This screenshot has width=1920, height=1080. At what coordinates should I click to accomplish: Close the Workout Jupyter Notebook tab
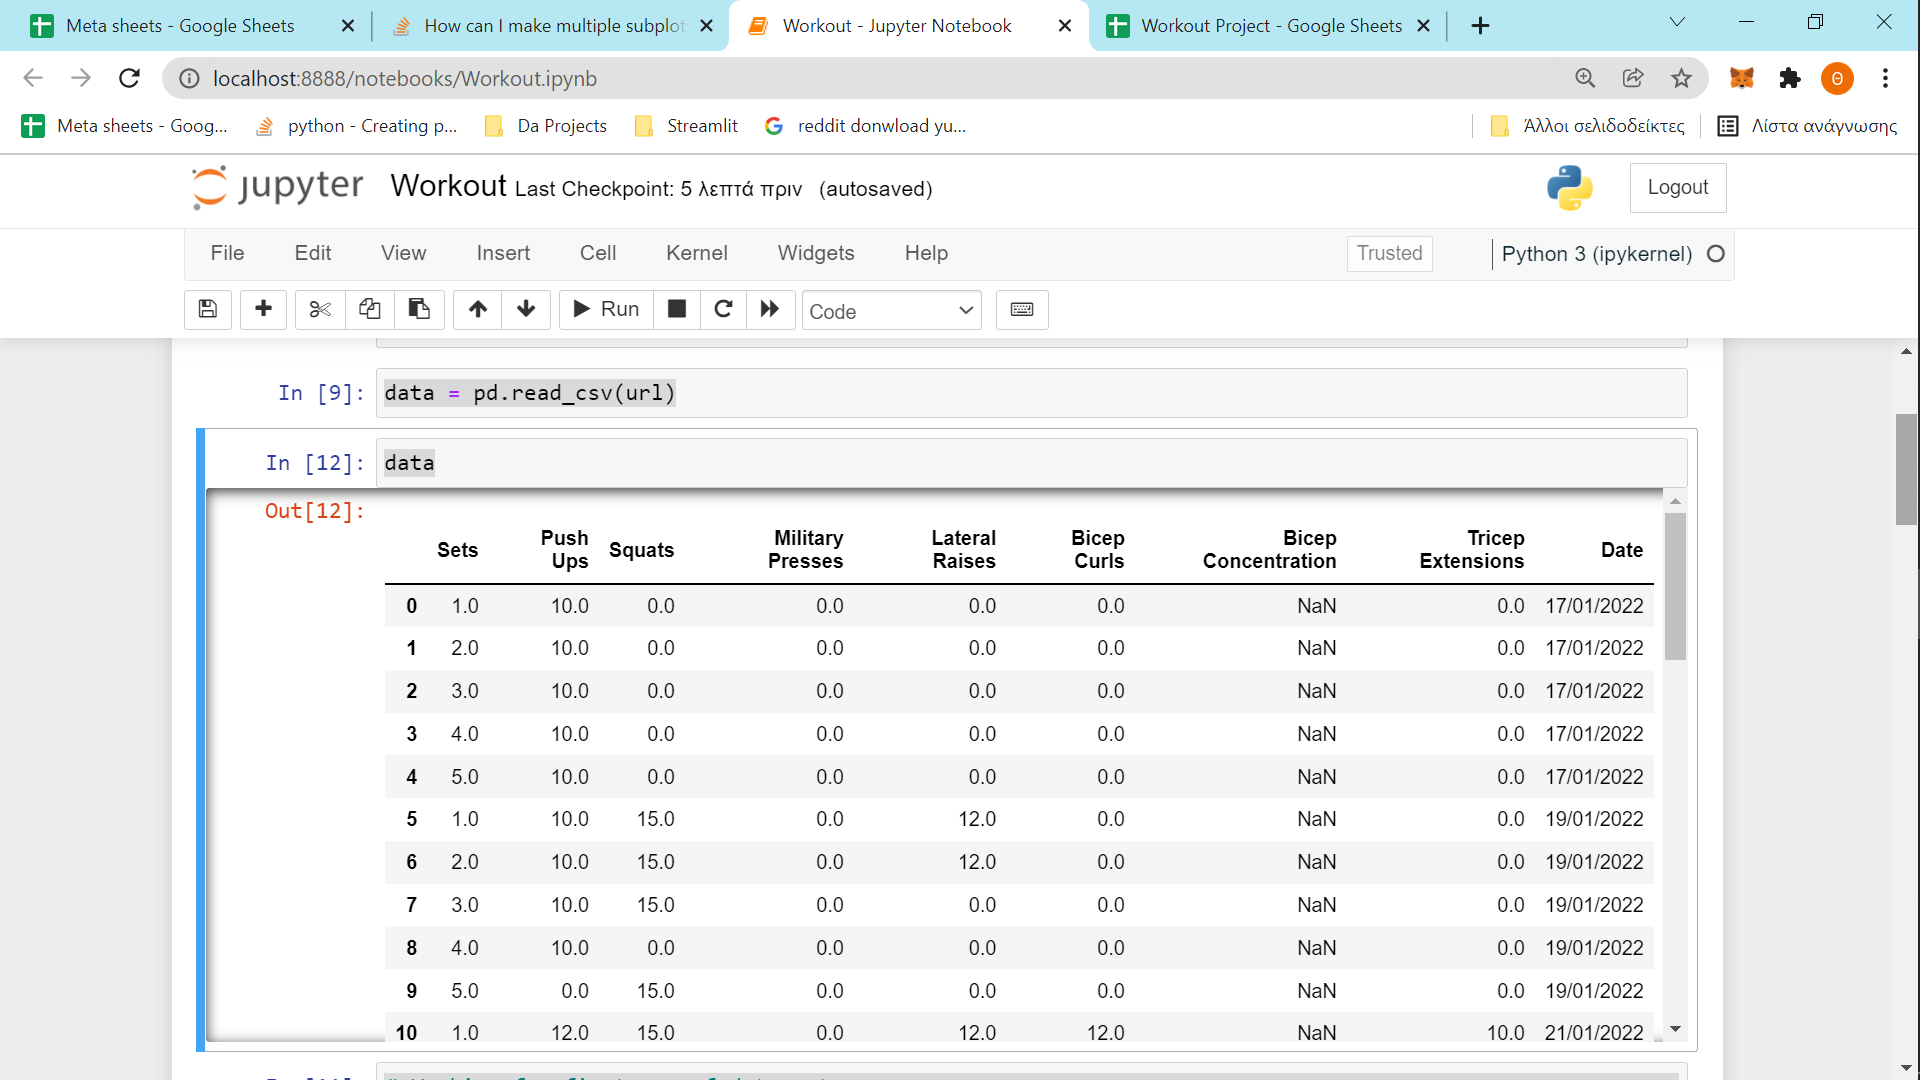1065,26
